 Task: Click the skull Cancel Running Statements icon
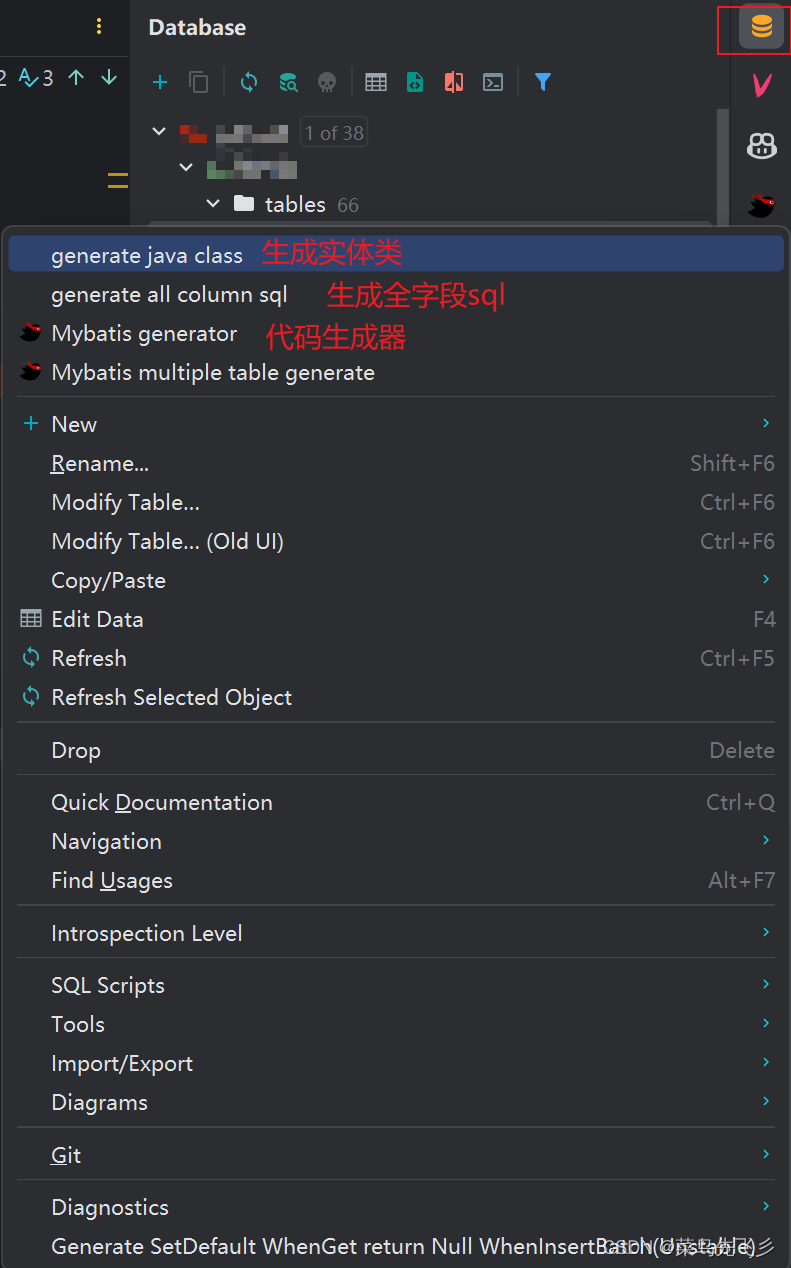pyautogui.click(x=327, y=82)
